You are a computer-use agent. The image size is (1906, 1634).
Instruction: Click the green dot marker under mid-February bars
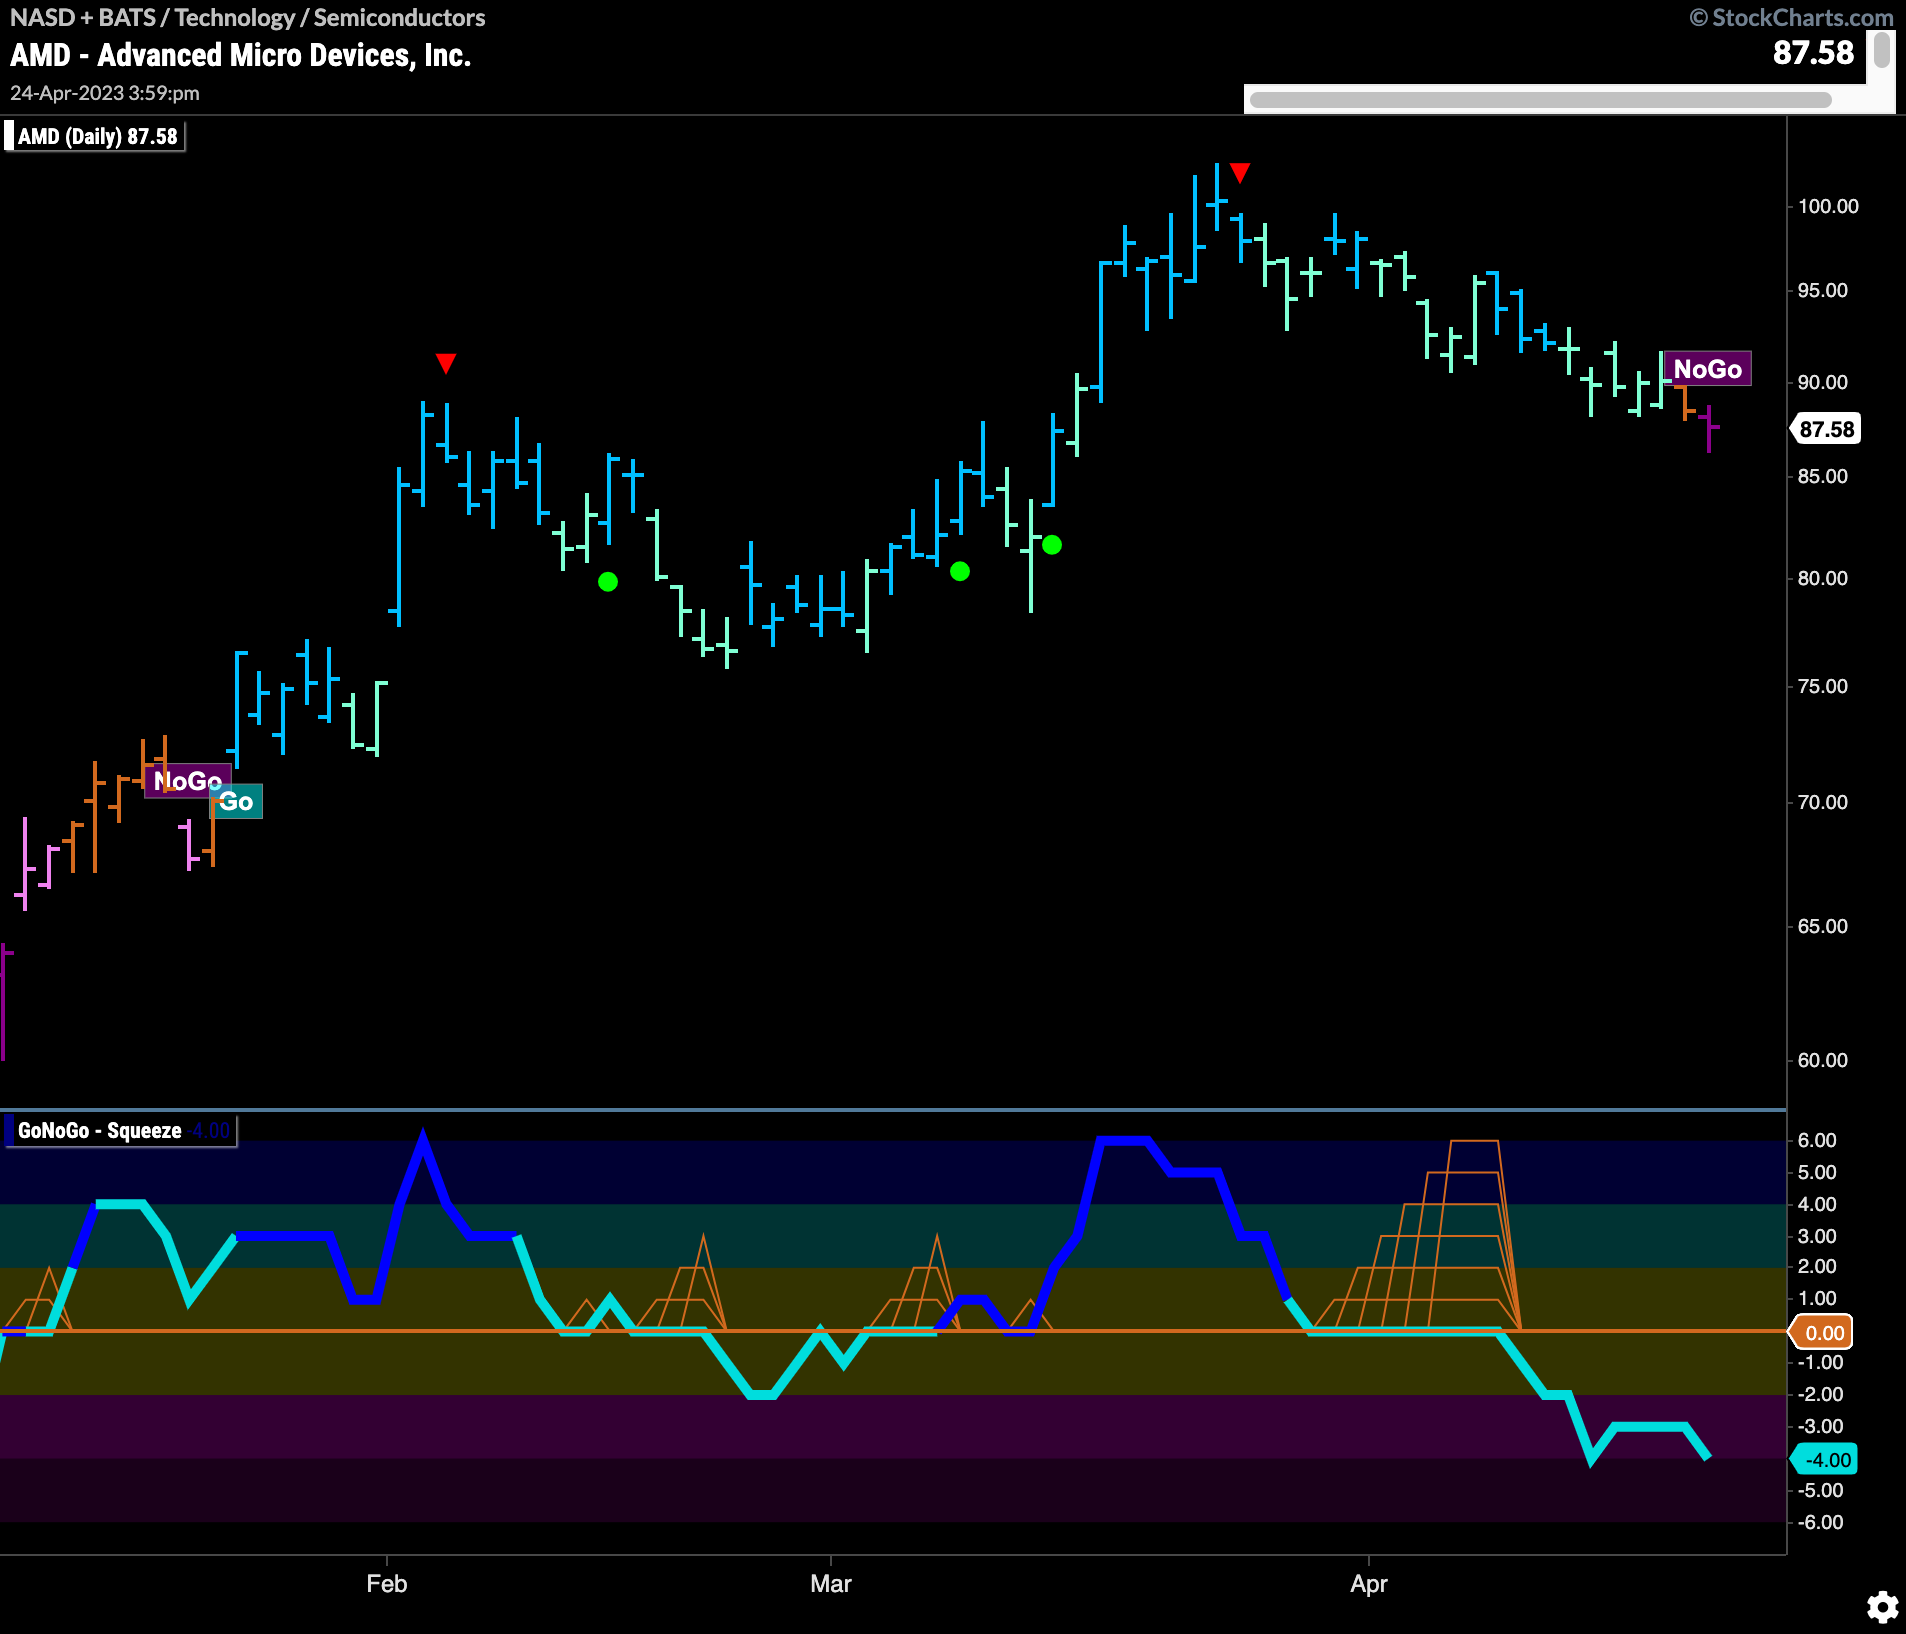click(x=608, y=581)
